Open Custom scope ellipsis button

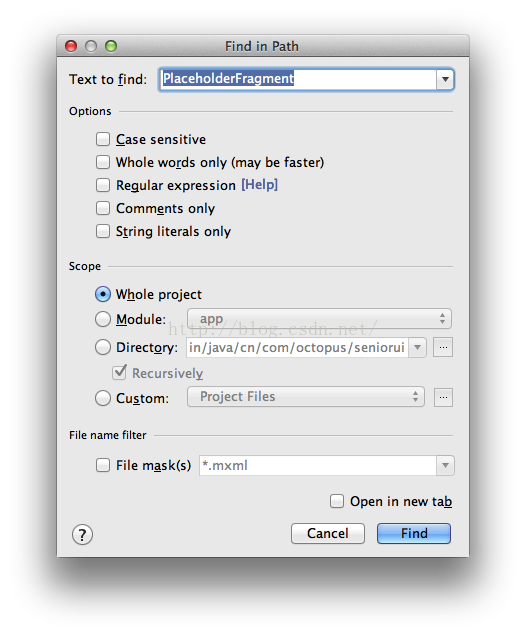pyautogui.click(x=443, y=398)
